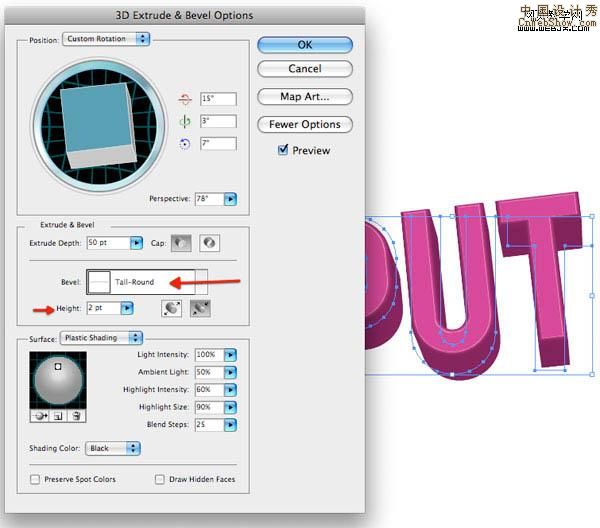
Task: Edit the Blend Steps field
Action: pyautogui.click(x=209, y=425)
